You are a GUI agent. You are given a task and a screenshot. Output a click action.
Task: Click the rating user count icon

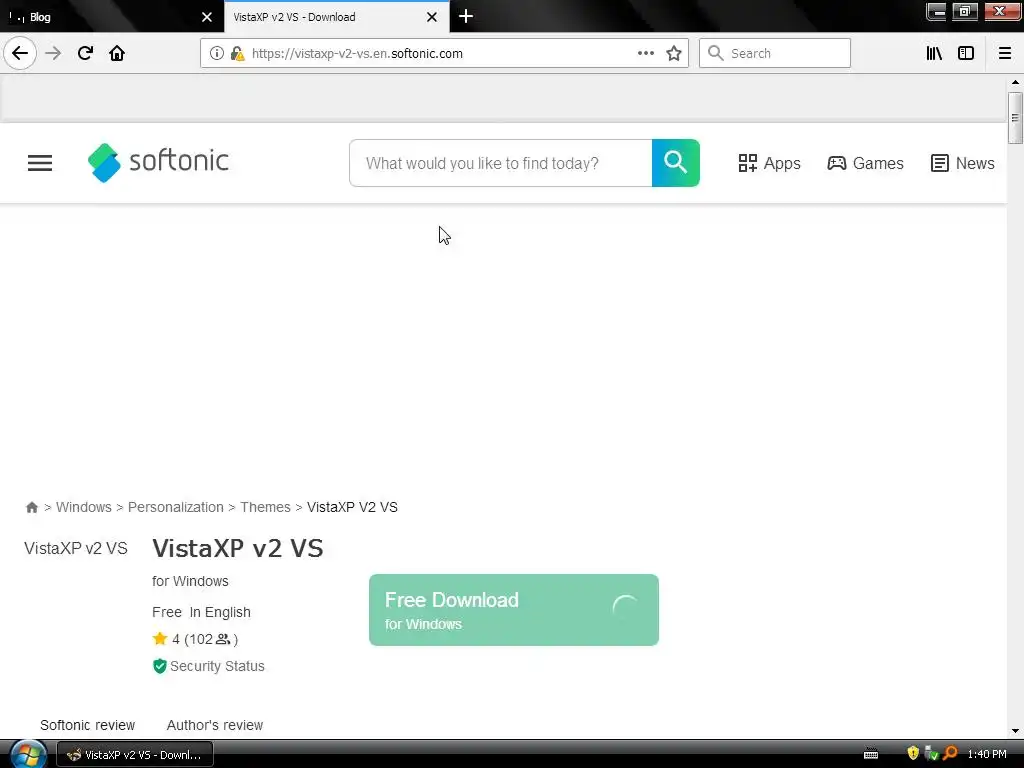click(223, 639)
